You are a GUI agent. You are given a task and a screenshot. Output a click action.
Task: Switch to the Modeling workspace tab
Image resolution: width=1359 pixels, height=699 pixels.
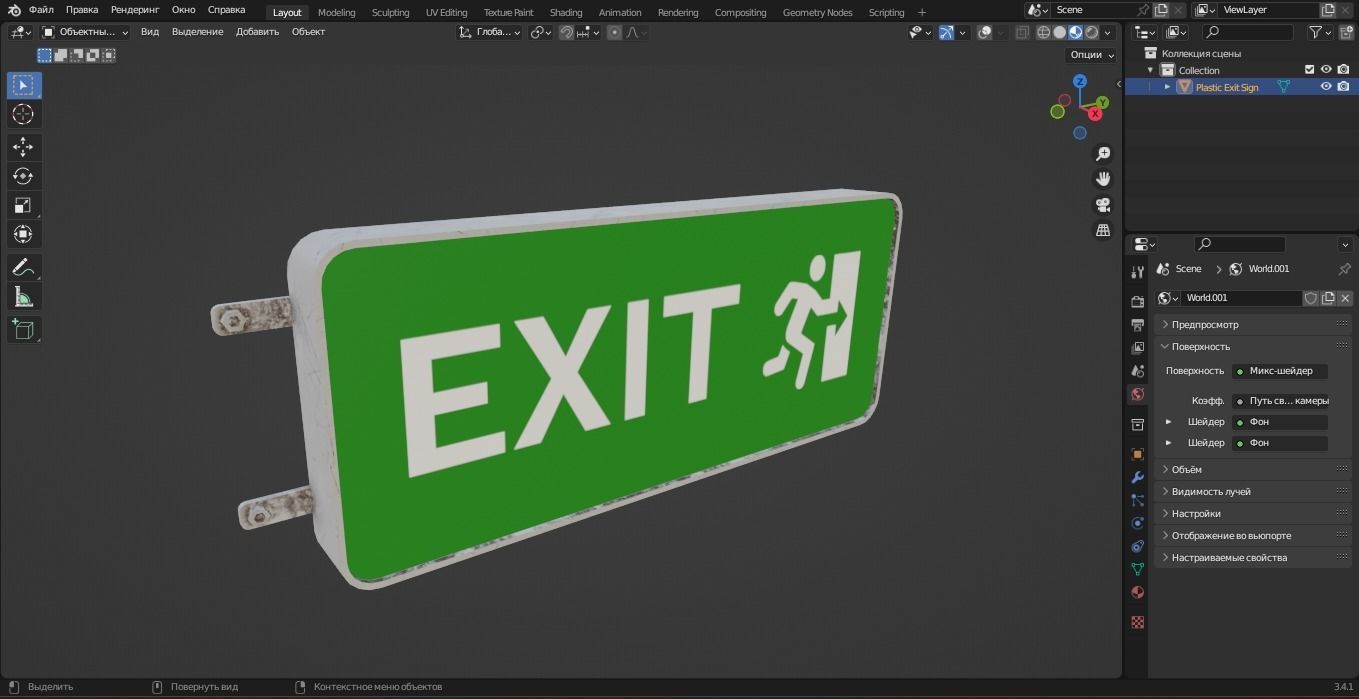tap(336, 12)
